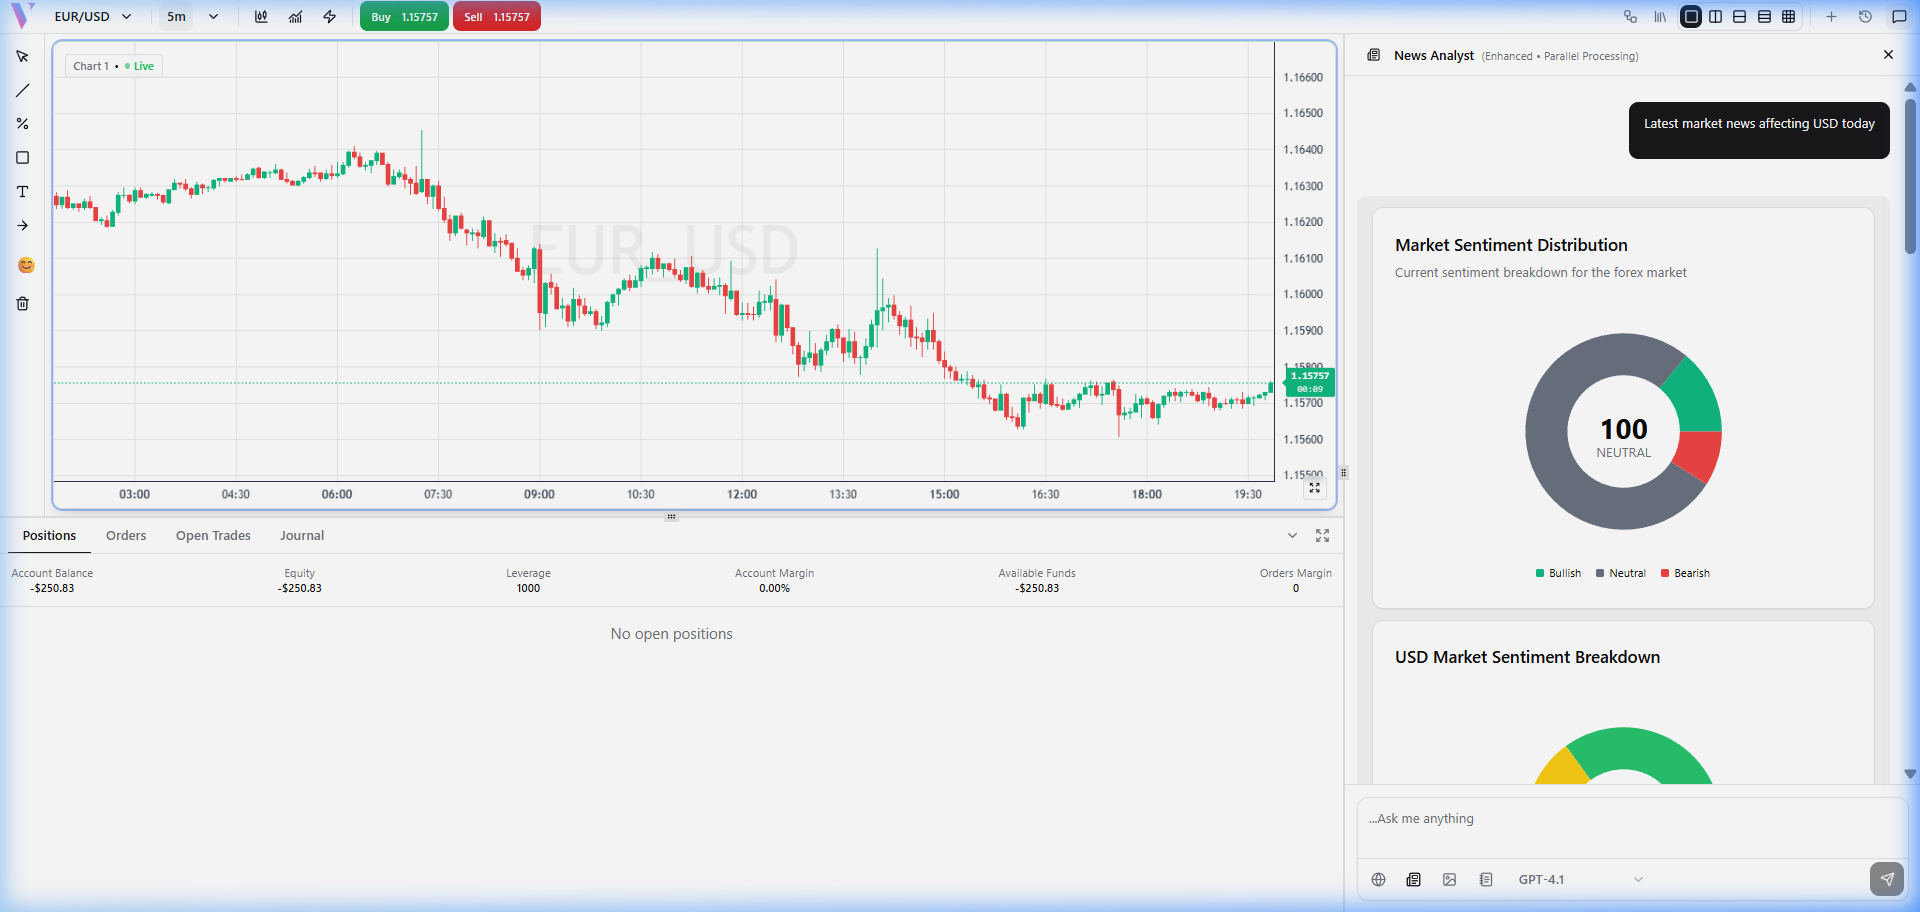The width and height of the screenshot is (1920, 912).
Task: Open the indicators chart icon
Action: 295,17
